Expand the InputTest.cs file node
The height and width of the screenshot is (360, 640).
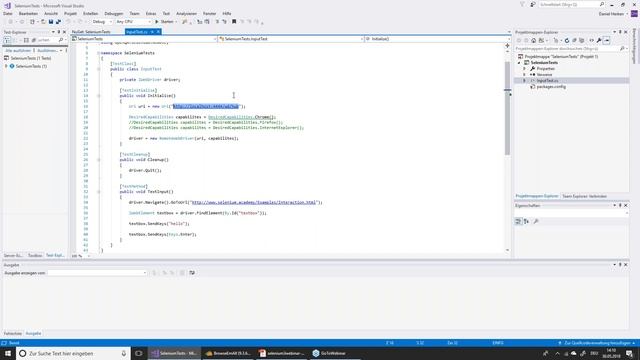[x=524, y=81]
